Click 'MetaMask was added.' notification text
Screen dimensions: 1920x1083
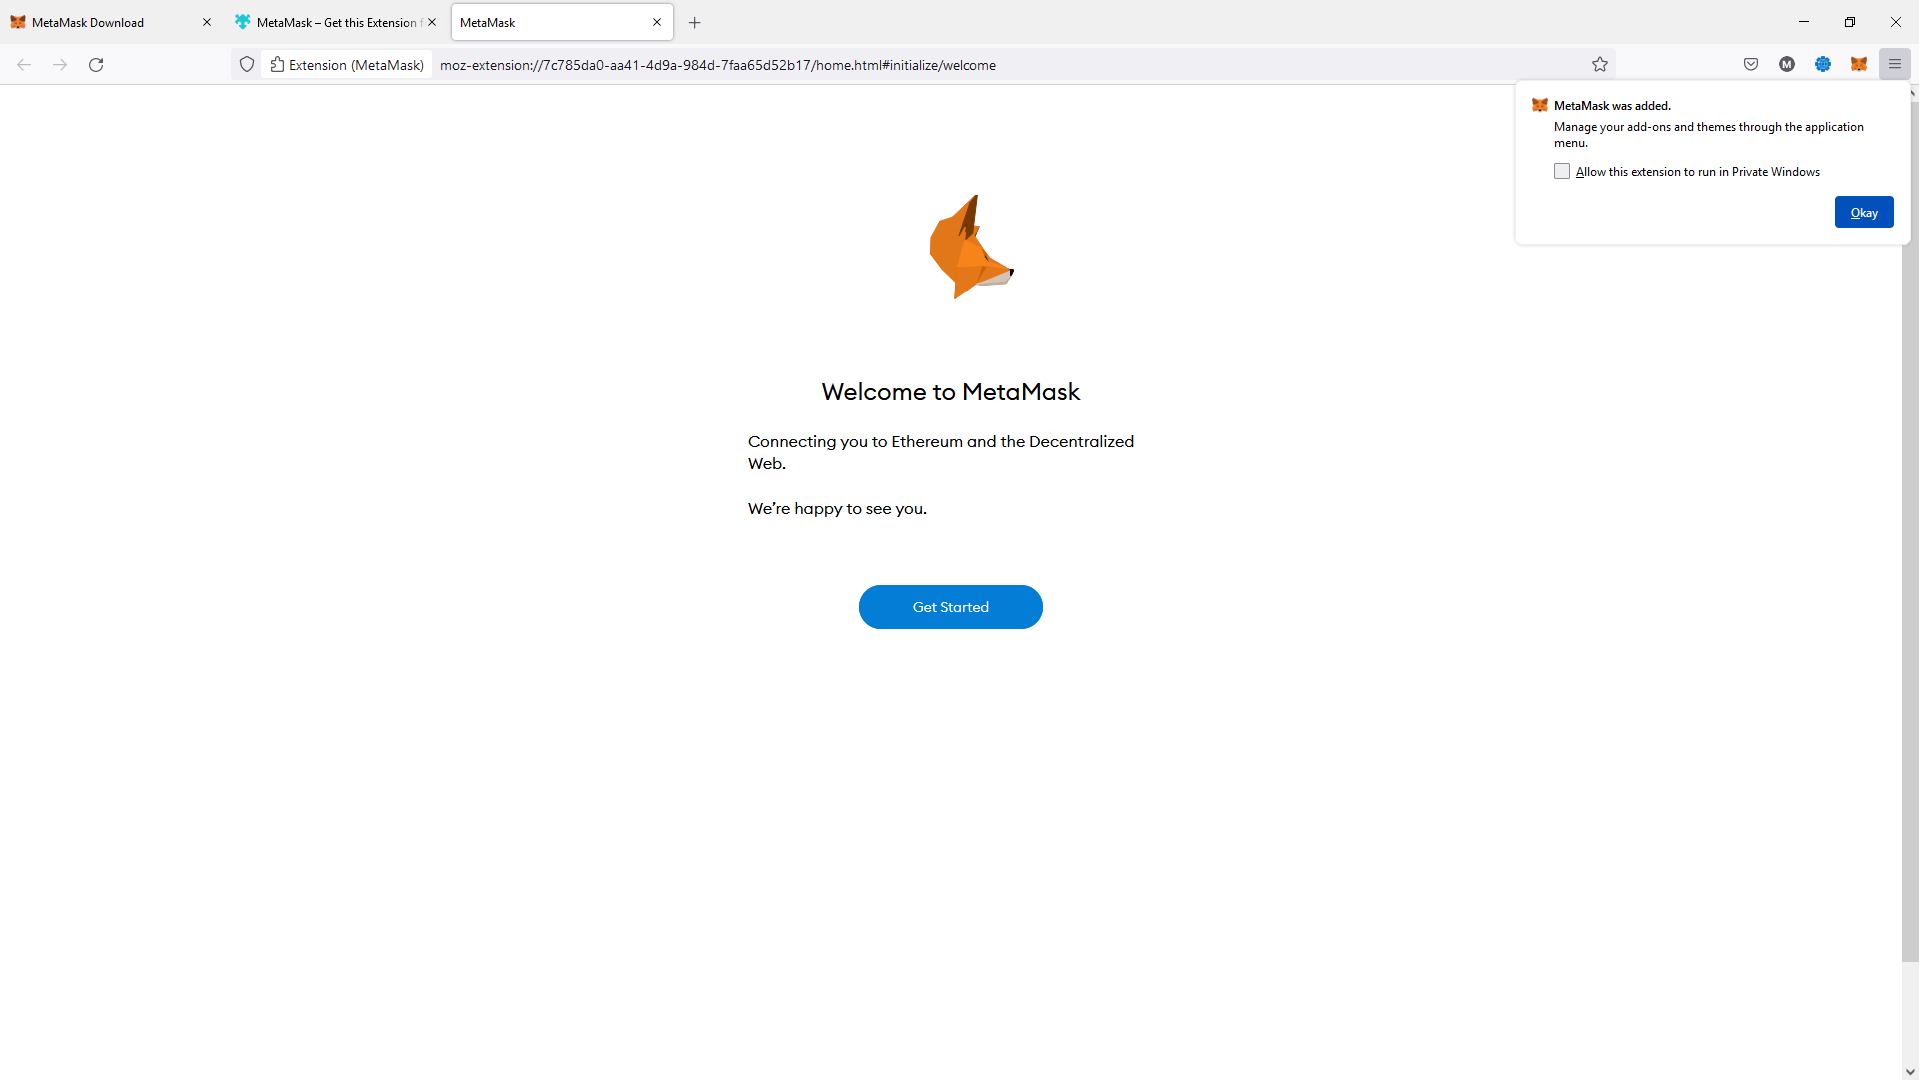point(1612,106)
